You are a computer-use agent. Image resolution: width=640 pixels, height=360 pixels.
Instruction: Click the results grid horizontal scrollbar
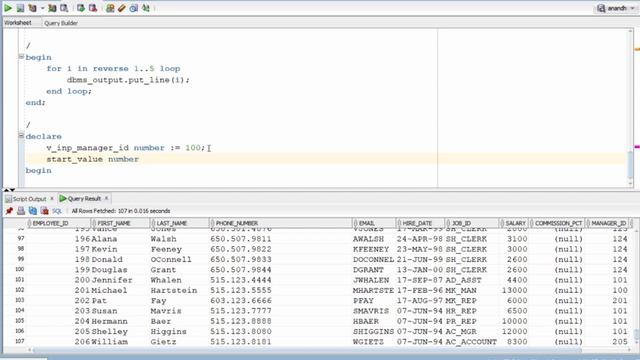(306, 350)
